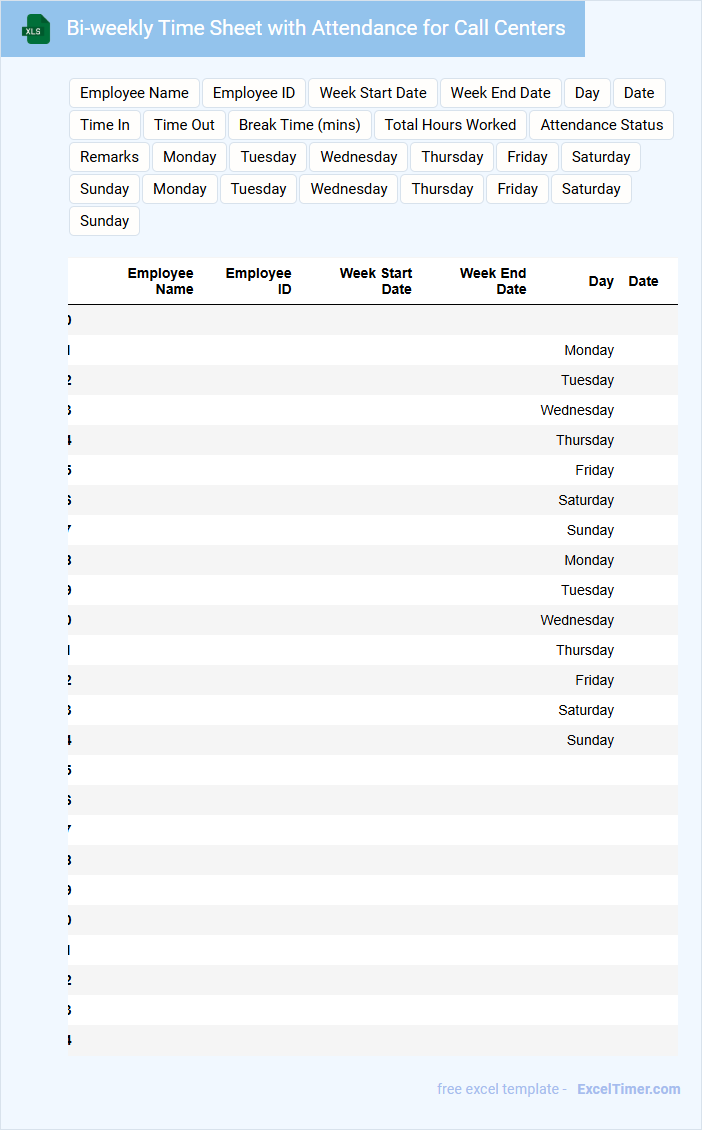Click the green XLS file icon
Viewport: 702px width, 1130px height.
tap(36, 30)
